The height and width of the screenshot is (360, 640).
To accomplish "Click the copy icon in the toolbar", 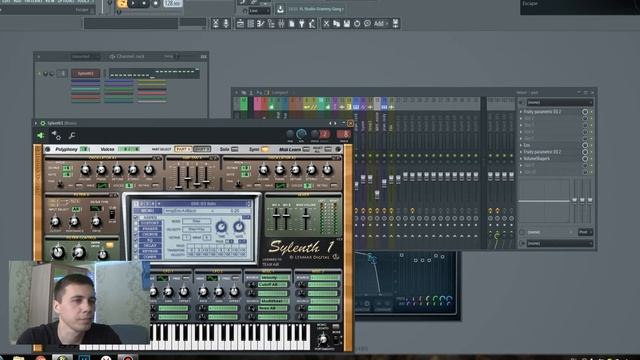I will pyautogui.click(x=336, y=24).
